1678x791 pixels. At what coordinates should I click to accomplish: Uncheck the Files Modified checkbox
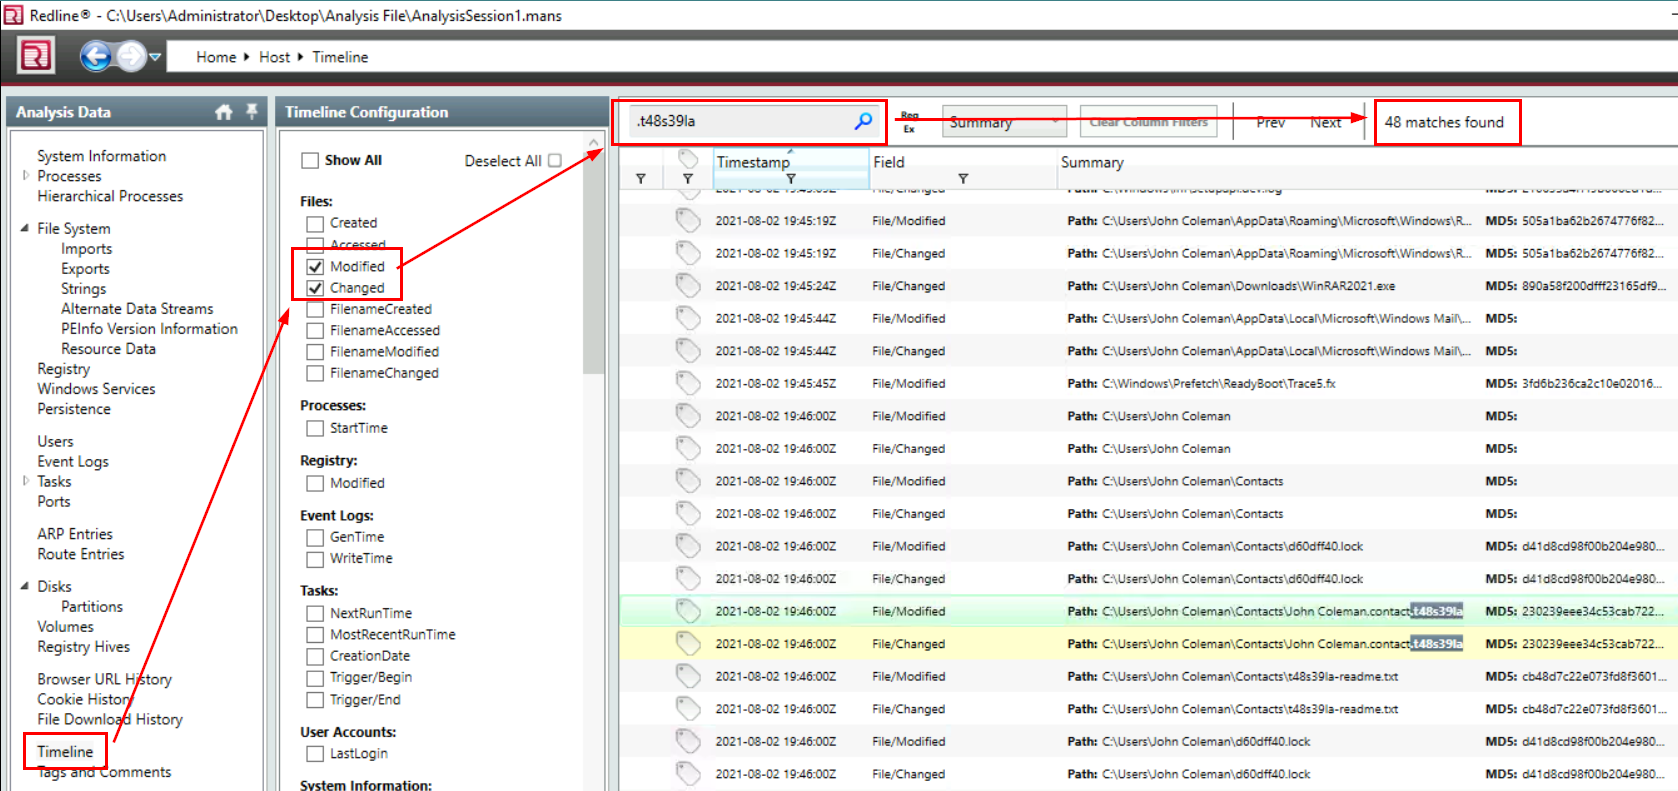(315, 267)
